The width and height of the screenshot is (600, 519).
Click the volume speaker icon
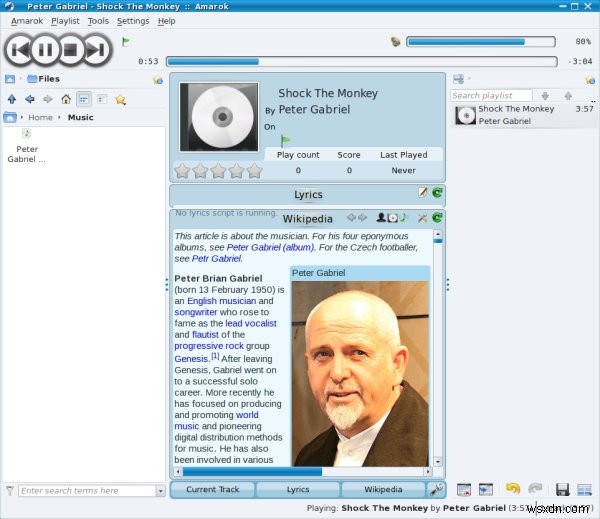[x=396, y=42]
